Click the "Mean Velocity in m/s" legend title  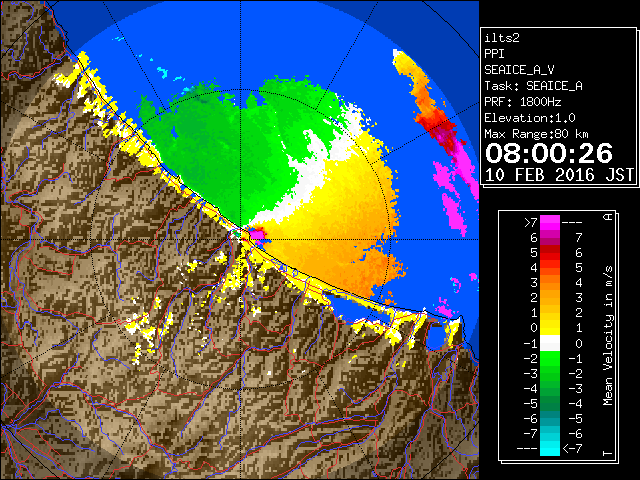[608, 336]
